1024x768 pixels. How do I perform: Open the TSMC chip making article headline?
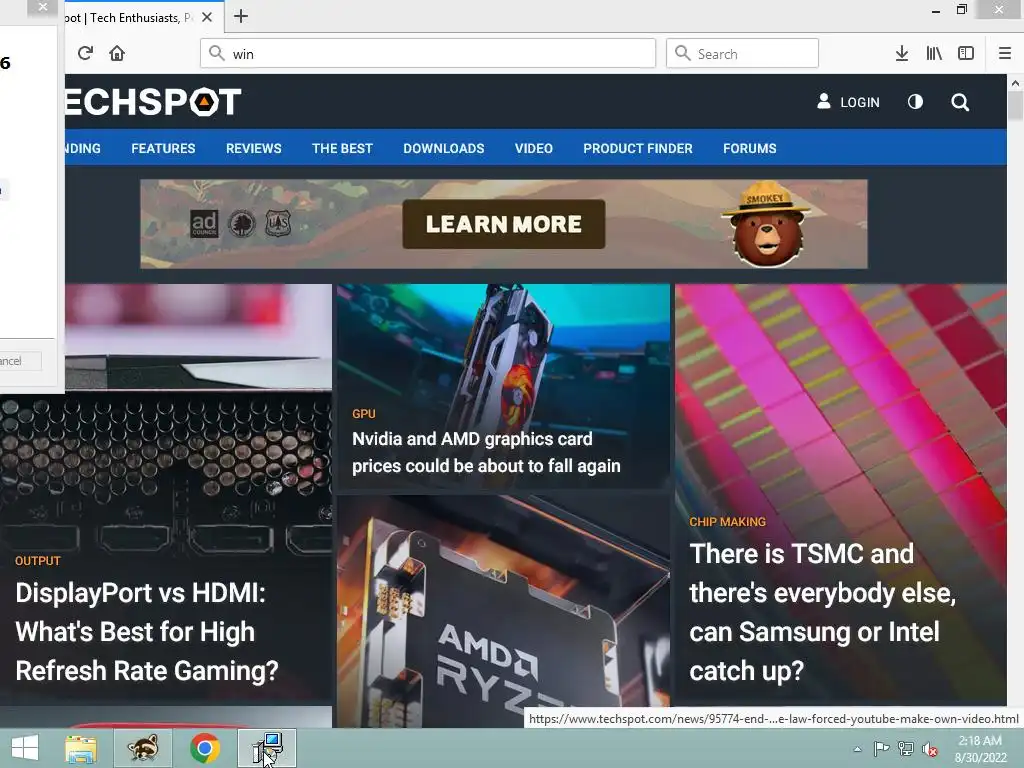[822, 612]
